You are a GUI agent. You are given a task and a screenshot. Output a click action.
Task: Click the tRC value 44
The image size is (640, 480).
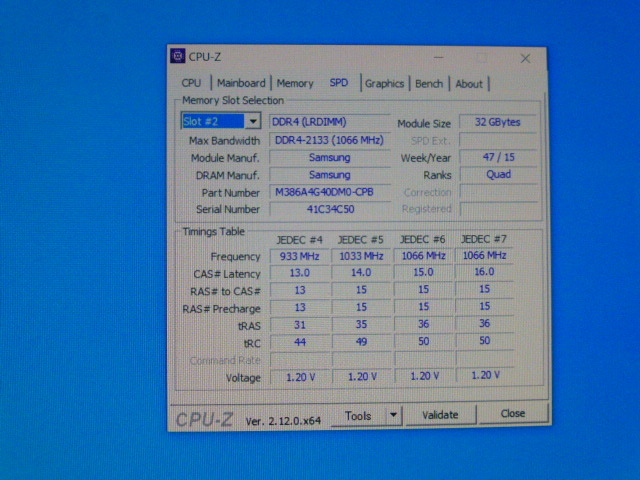pos(299,342)
